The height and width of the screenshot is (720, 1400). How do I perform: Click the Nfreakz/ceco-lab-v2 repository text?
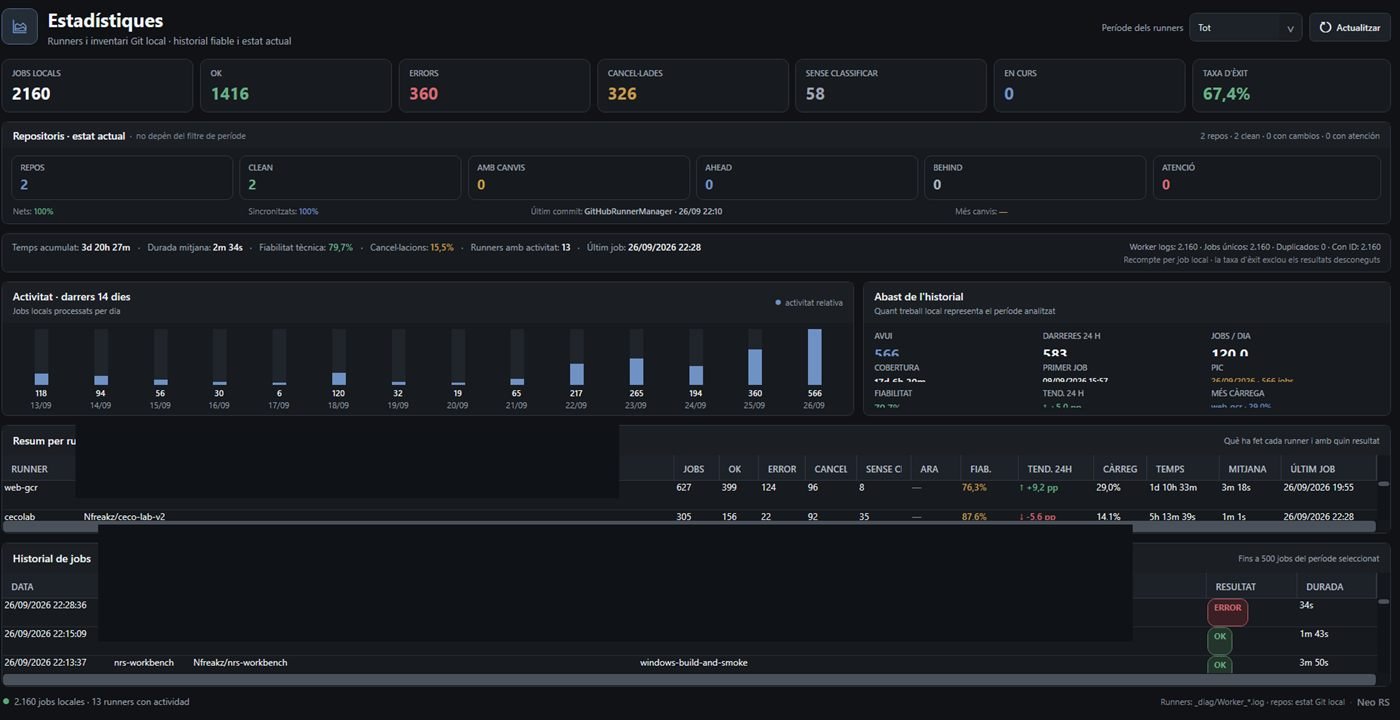[x=124, y=517]
